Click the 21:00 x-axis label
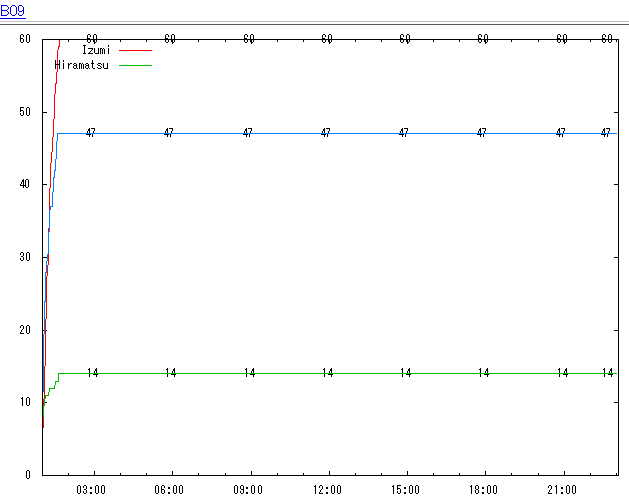This screenshot has width=629, height=499. [562, 490]
